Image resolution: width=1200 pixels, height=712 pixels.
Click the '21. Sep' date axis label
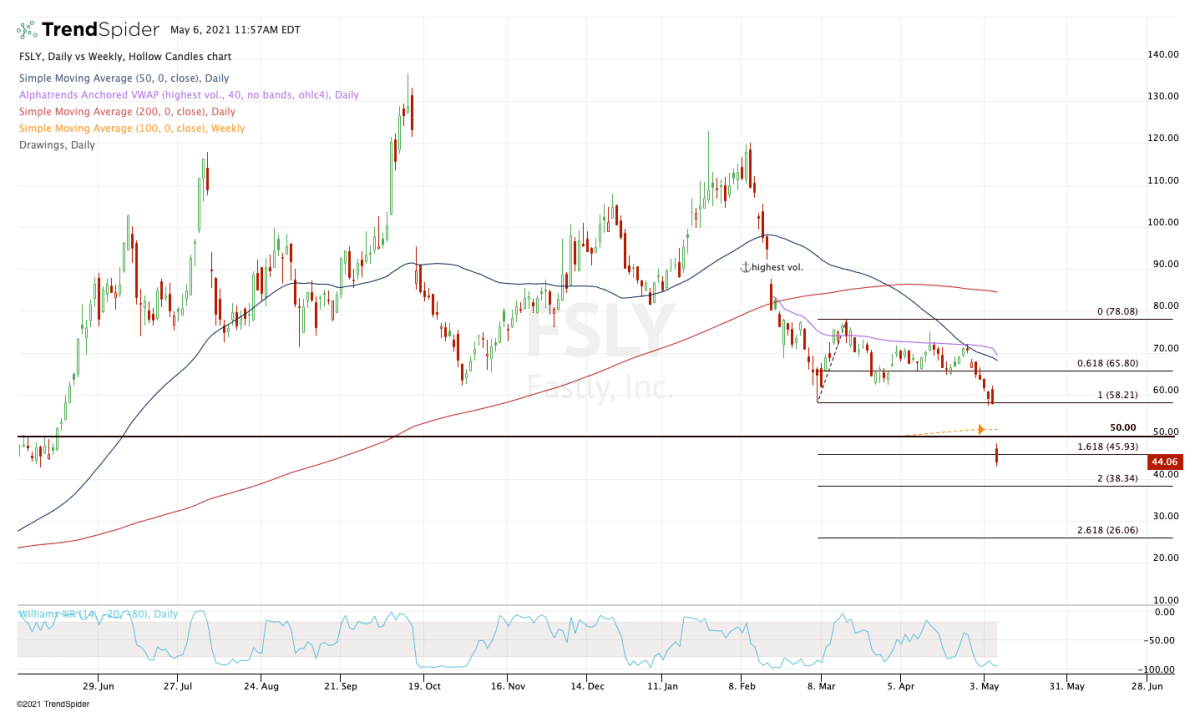point(343,687)
